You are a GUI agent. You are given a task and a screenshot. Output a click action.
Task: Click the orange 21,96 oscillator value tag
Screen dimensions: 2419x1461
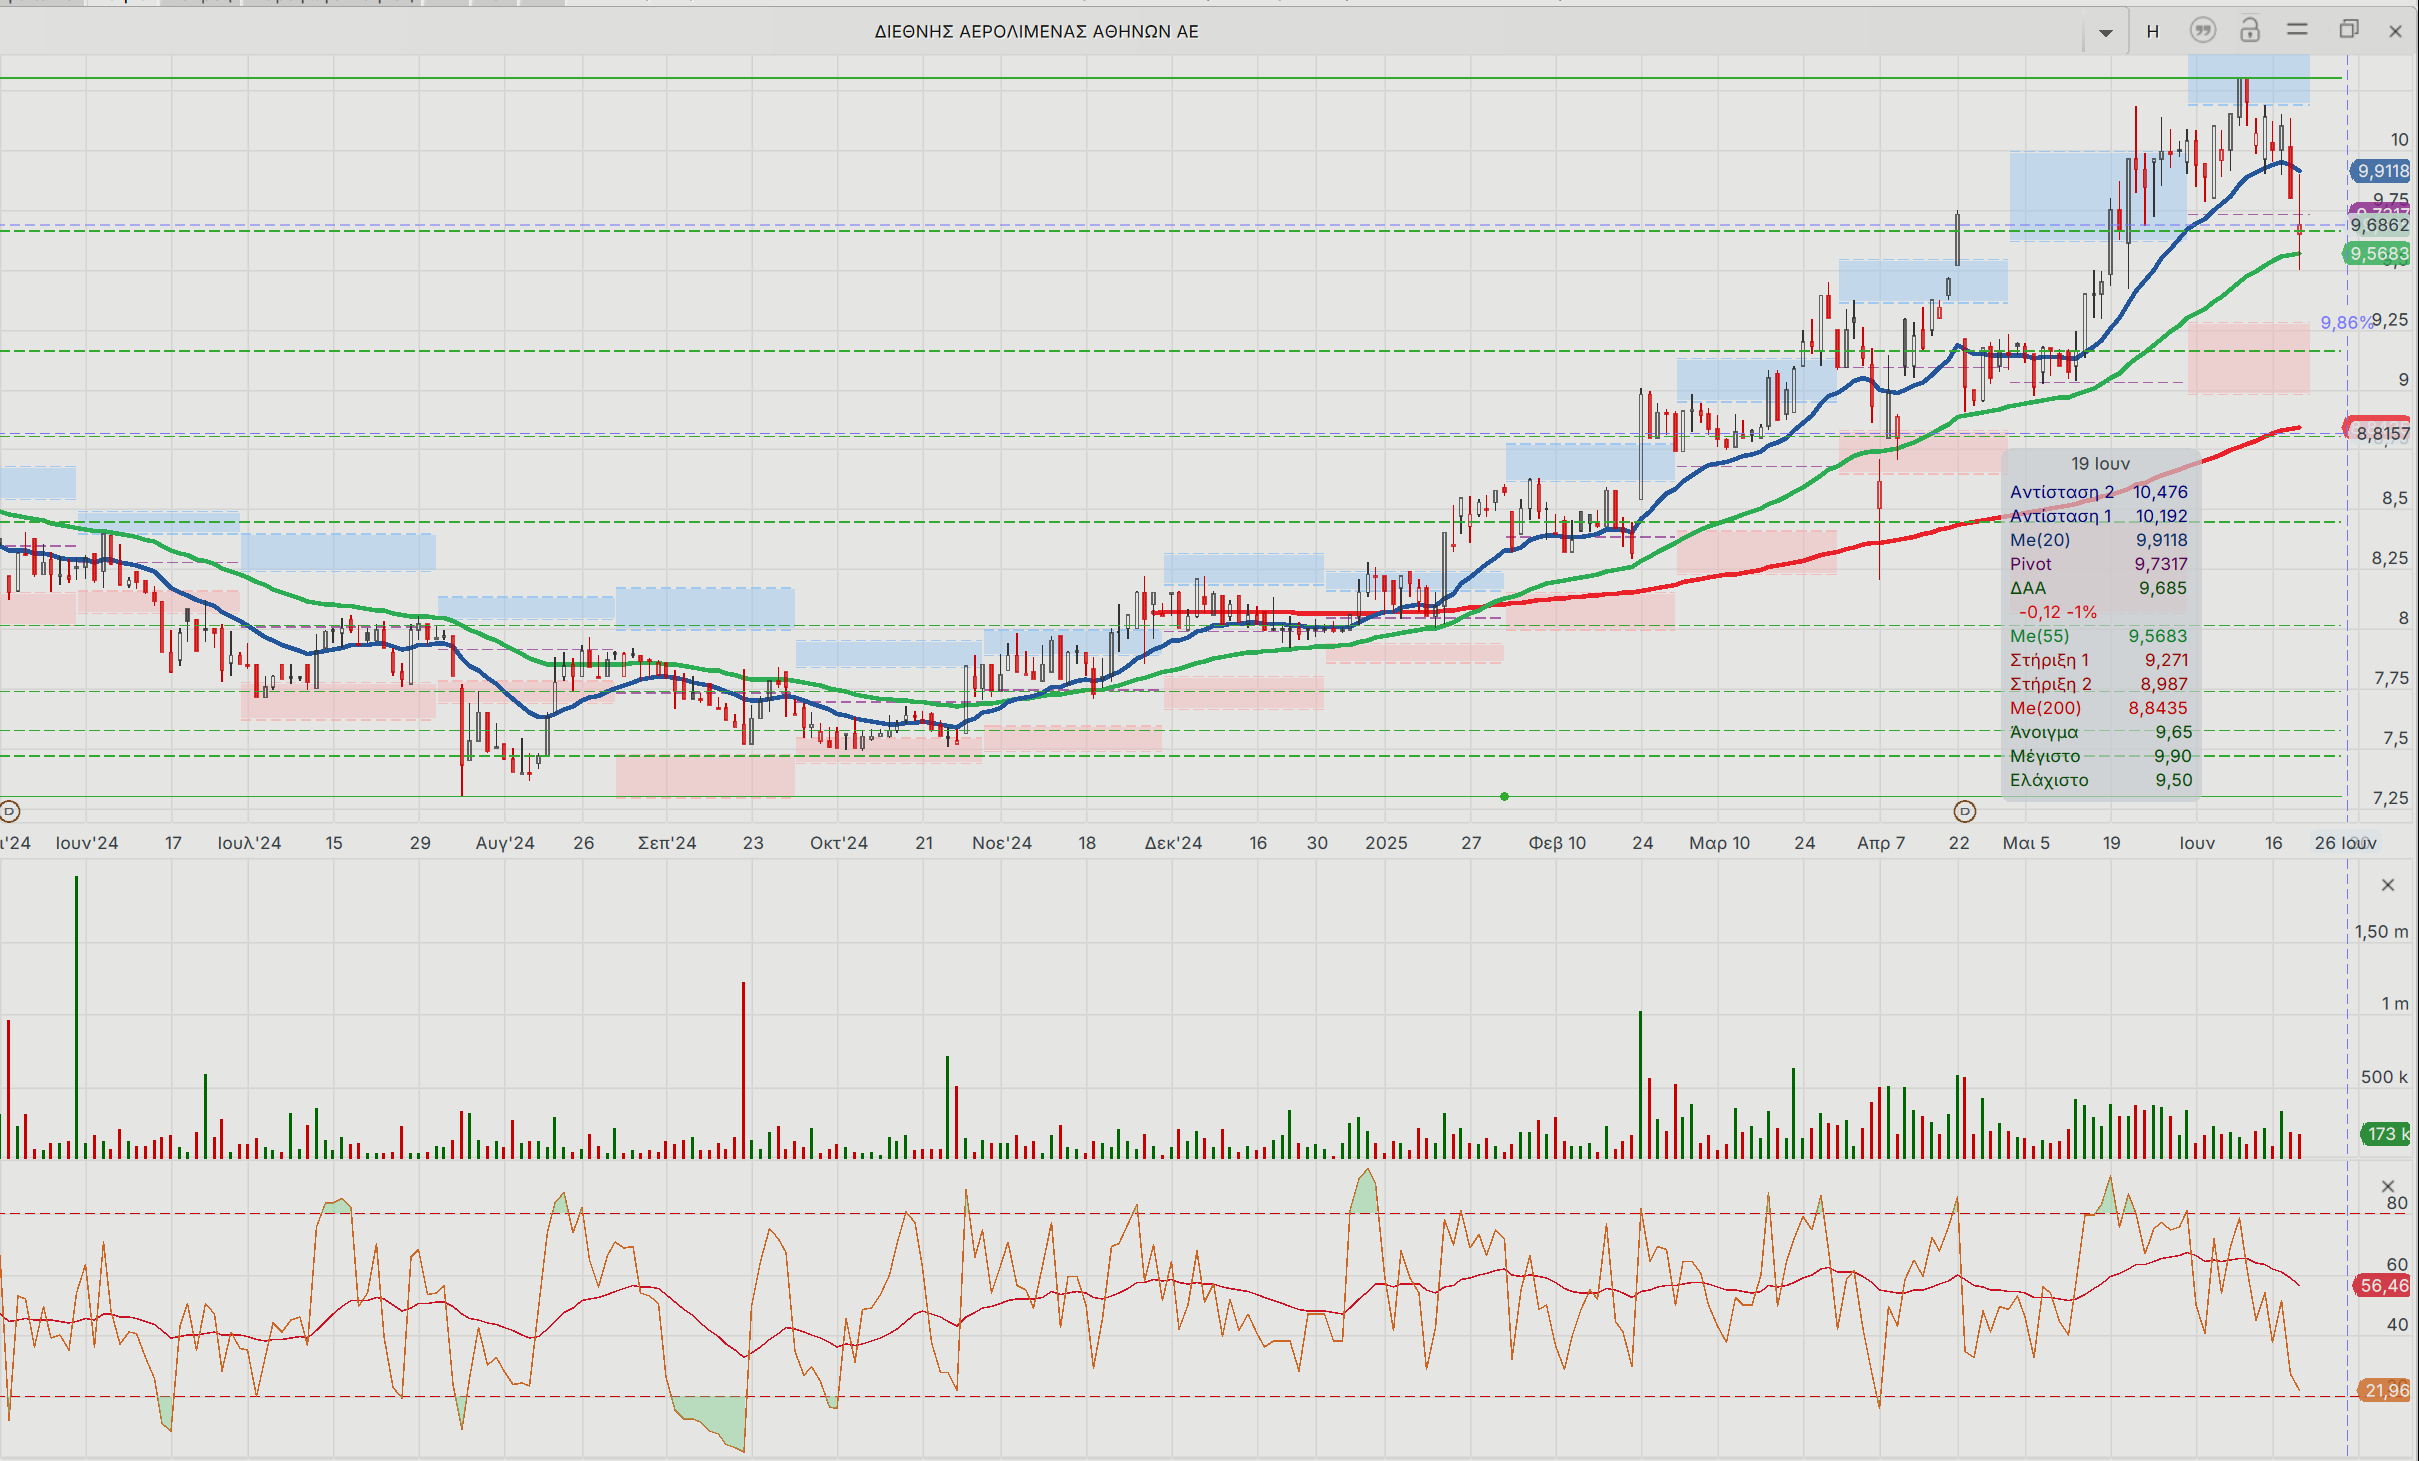(x=2386, y=1390)
